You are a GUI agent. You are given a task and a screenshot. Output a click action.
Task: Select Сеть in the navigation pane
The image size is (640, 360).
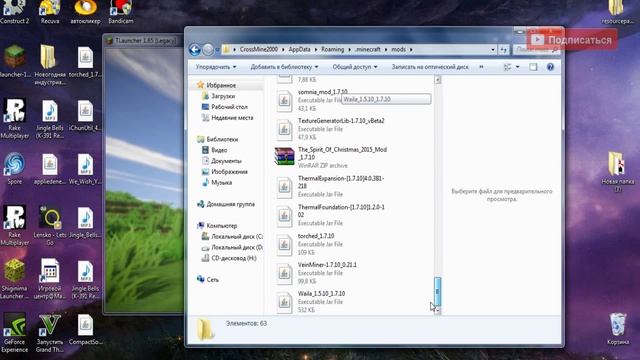212,280
